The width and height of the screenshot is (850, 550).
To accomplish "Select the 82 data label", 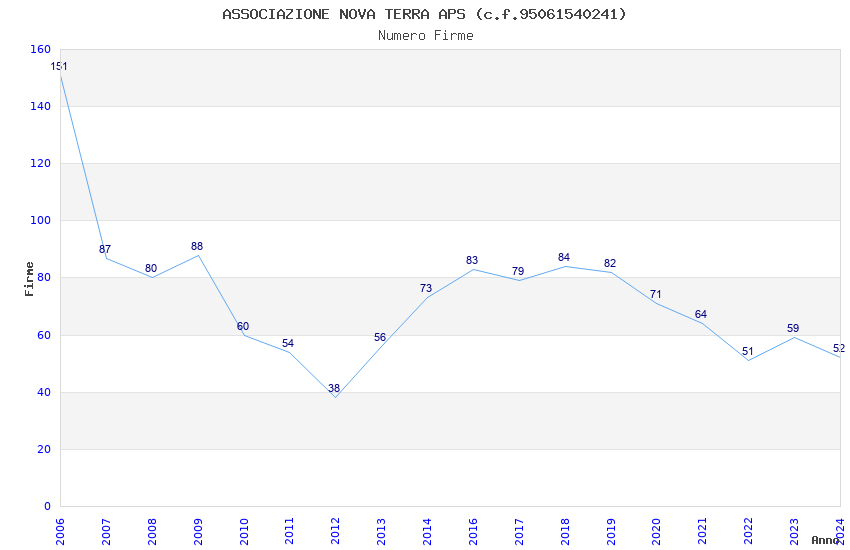I will (610, 263).
